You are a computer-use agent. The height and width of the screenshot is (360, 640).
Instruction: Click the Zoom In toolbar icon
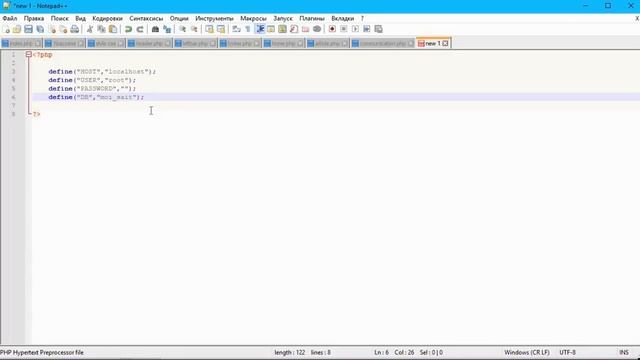tap(182, 29)
